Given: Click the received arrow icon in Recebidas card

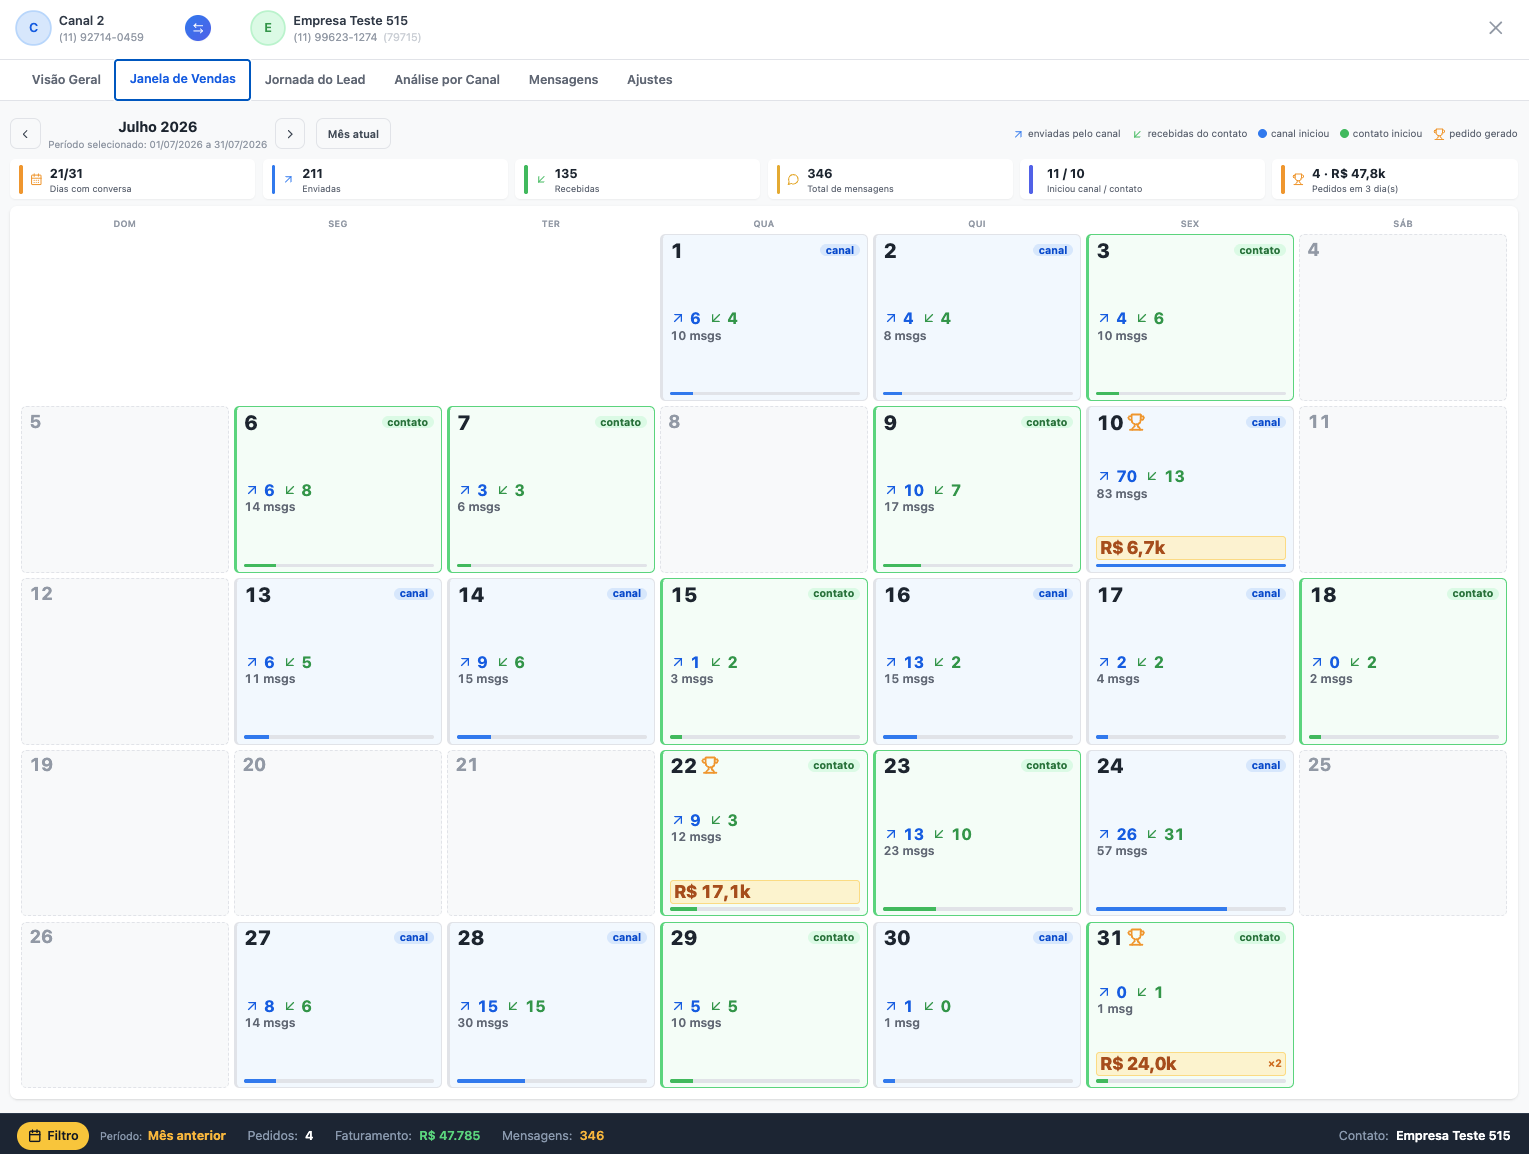Looking at the screenshot, I should pyautogui.click(x=541, y=180).
